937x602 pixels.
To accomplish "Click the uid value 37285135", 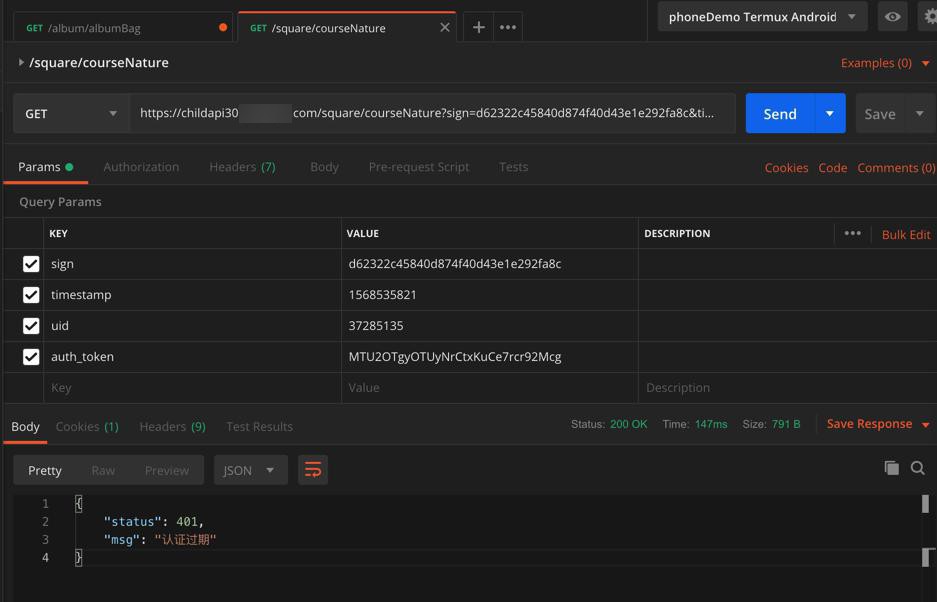I will tap(376, 326).
